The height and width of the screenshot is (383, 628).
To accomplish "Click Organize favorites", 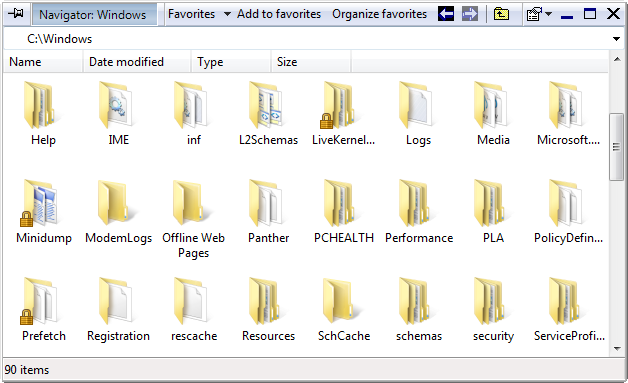I will (x=380, y=14).
